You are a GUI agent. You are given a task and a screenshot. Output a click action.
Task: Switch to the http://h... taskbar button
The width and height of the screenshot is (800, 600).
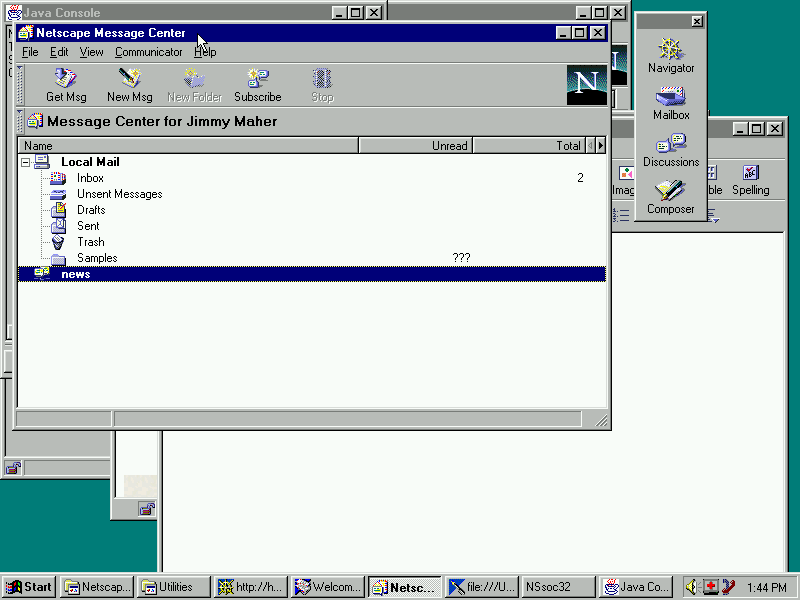[x=252, y=587]
